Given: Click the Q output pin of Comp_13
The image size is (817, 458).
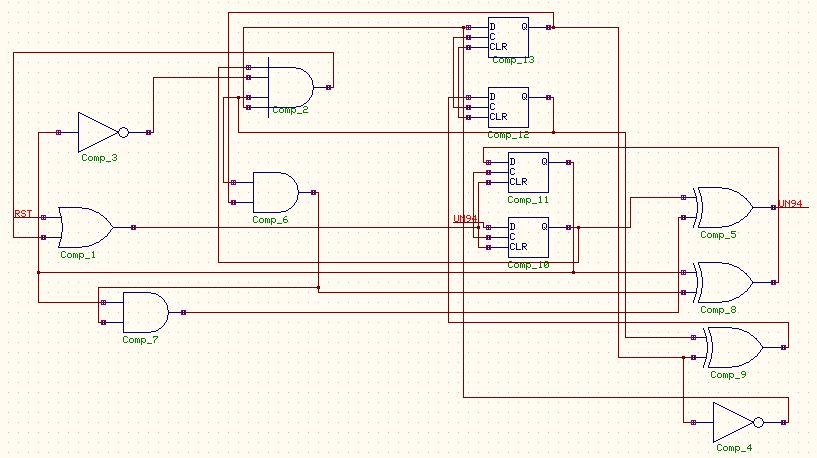Looking at the screenshot, I should click(x=548, y=27).
